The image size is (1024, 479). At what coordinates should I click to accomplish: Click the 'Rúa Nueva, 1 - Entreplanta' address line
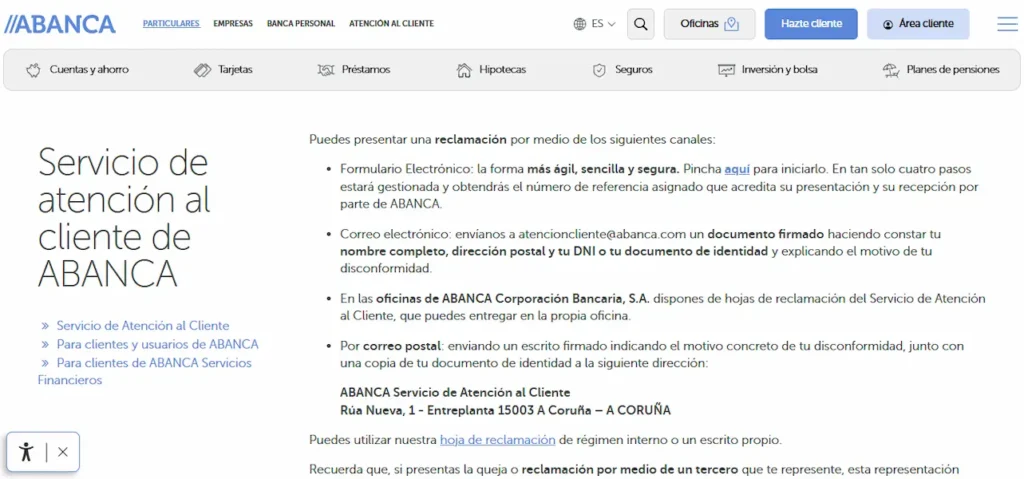coord(505,410)
